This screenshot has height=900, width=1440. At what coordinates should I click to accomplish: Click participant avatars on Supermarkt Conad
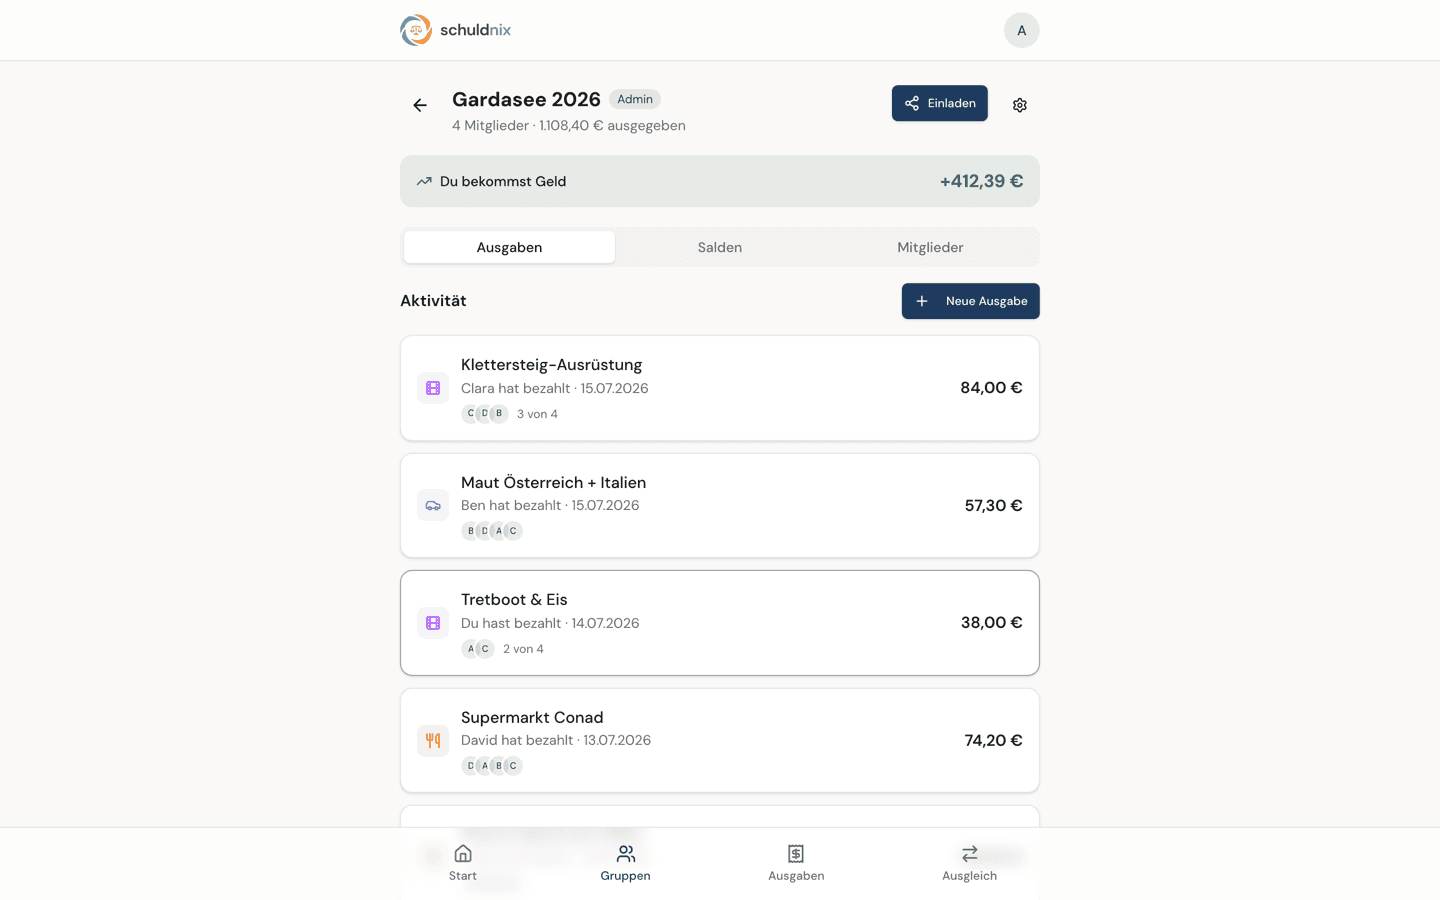(492, 766)
